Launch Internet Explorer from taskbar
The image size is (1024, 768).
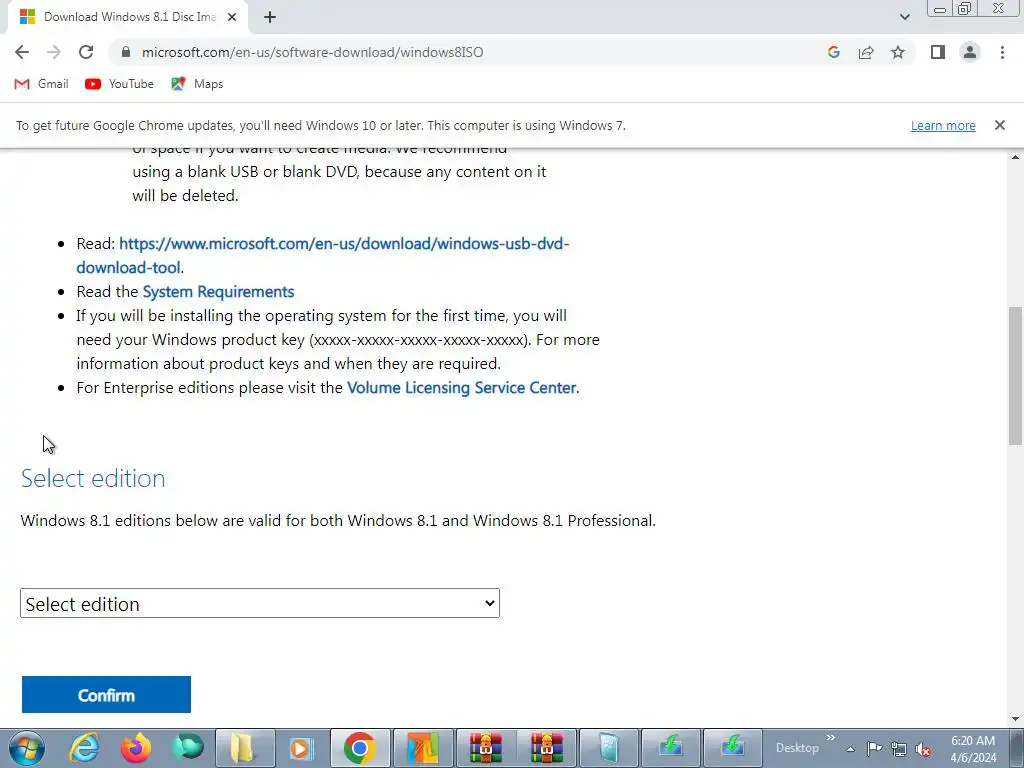85,748
